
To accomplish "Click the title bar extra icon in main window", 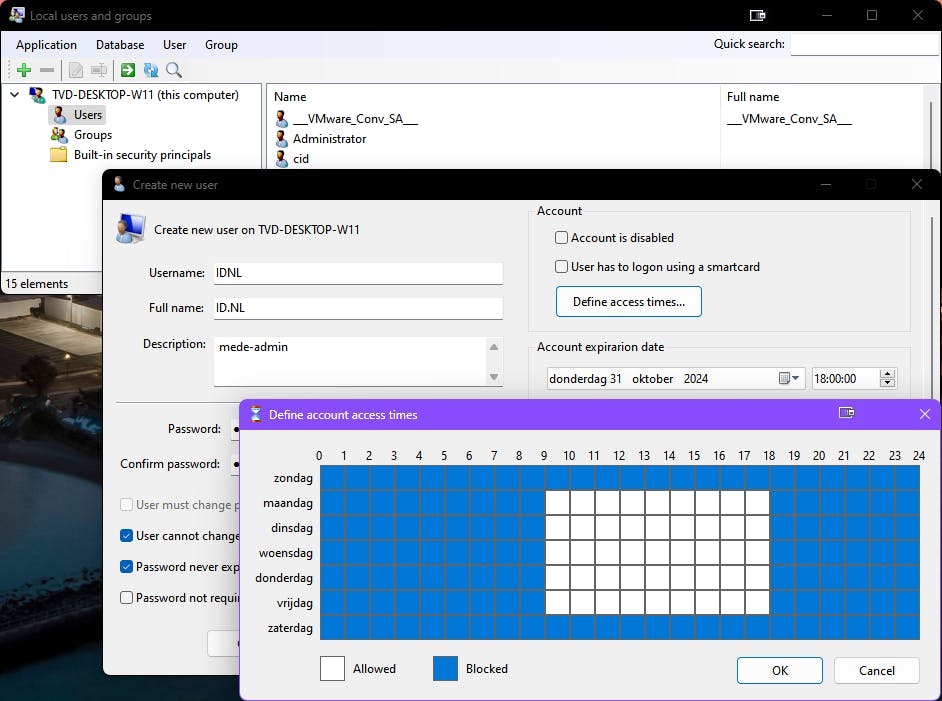I will (x=758, y=15).
